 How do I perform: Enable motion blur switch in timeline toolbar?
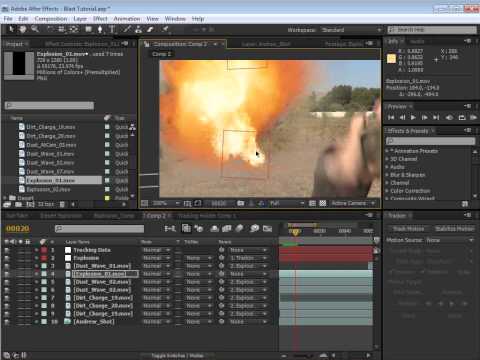click(x=239, y=228)
